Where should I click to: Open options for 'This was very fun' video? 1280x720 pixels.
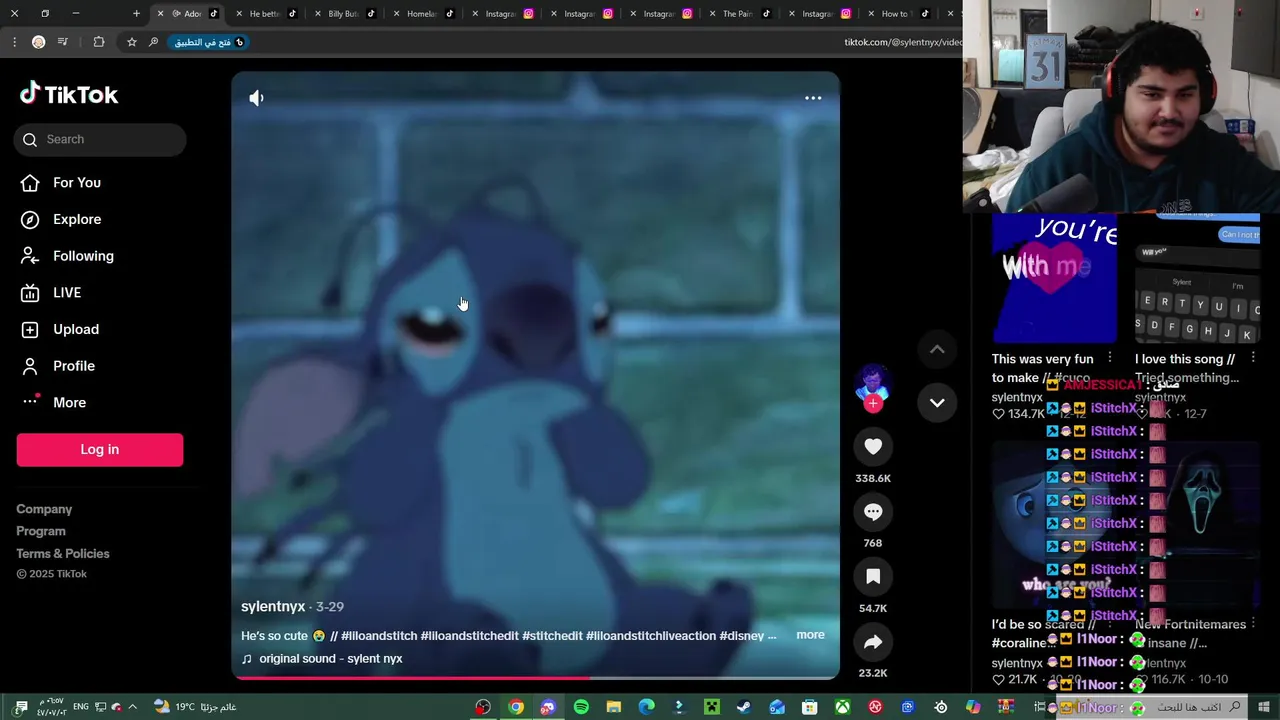coord(1110,358)
